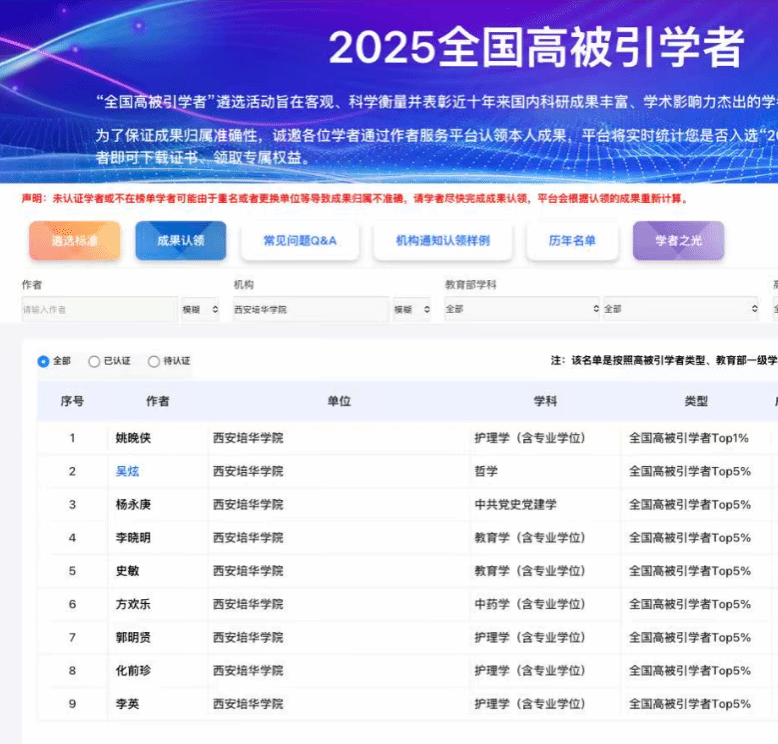The width and height of the screenshot is (778, 744).
Task: Click the 作者 name input field
Action: pos(98,310)
